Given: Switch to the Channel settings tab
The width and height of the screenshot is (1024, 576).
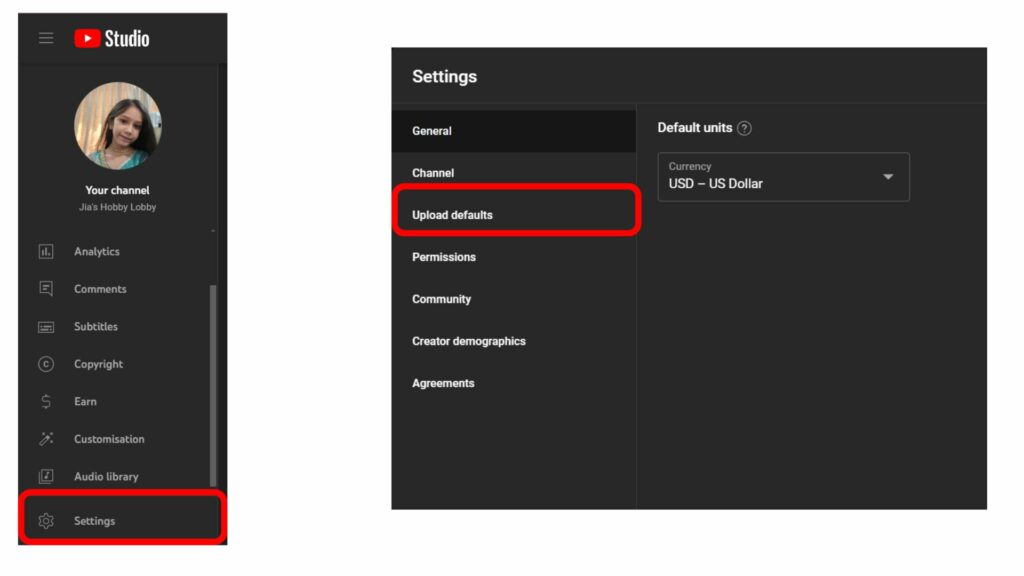Looking at the screenshot, I should (x=433, y=172).
